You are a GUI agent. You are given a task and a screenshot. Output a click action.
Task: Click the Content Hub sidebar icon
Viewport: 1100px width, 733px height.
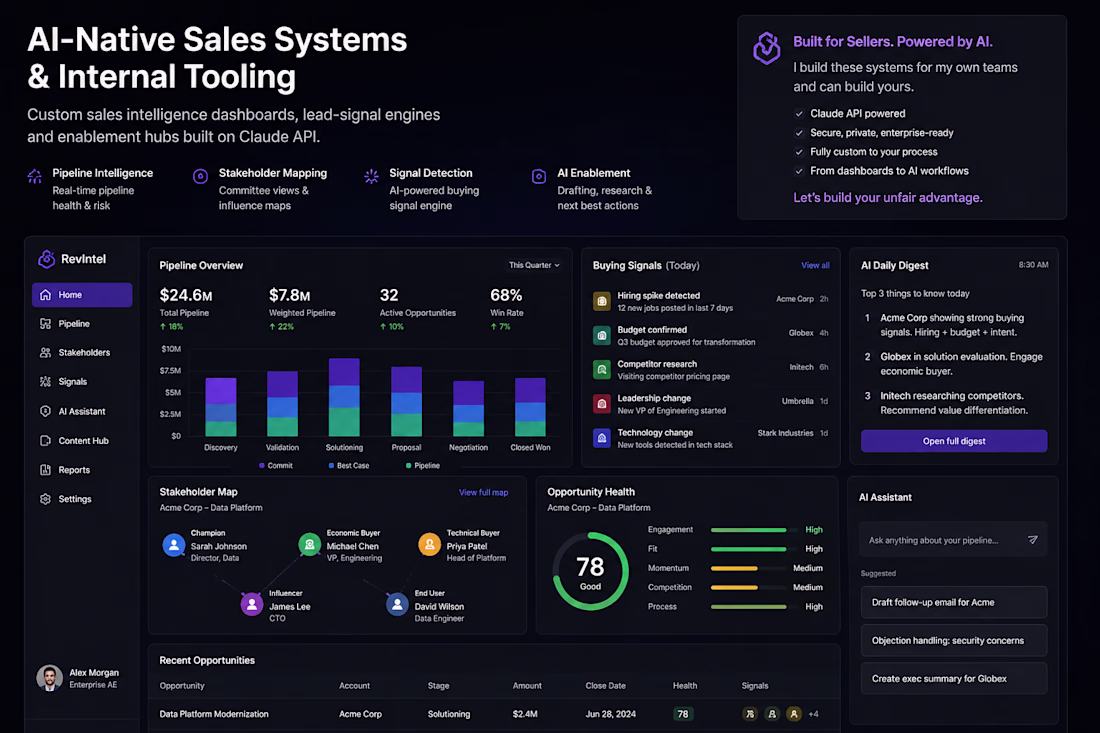(x=46, y=441)
